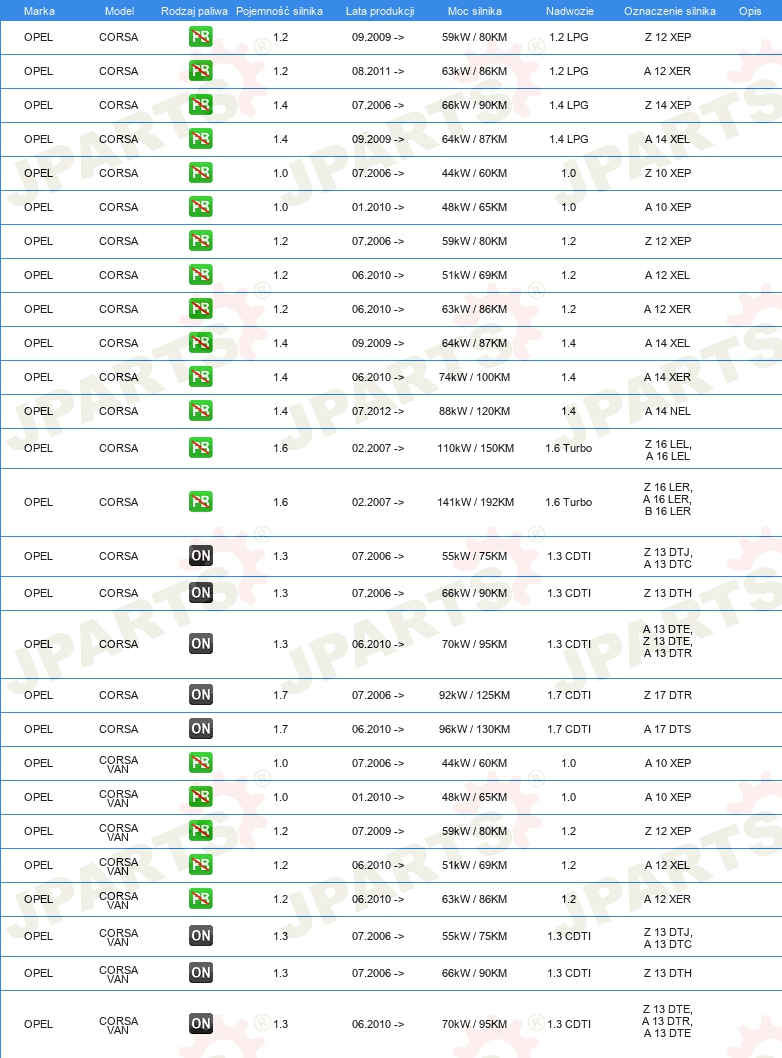
Task: Select '1.6 Turbo' cell in 141kW row
Action: tap(569, 502)
